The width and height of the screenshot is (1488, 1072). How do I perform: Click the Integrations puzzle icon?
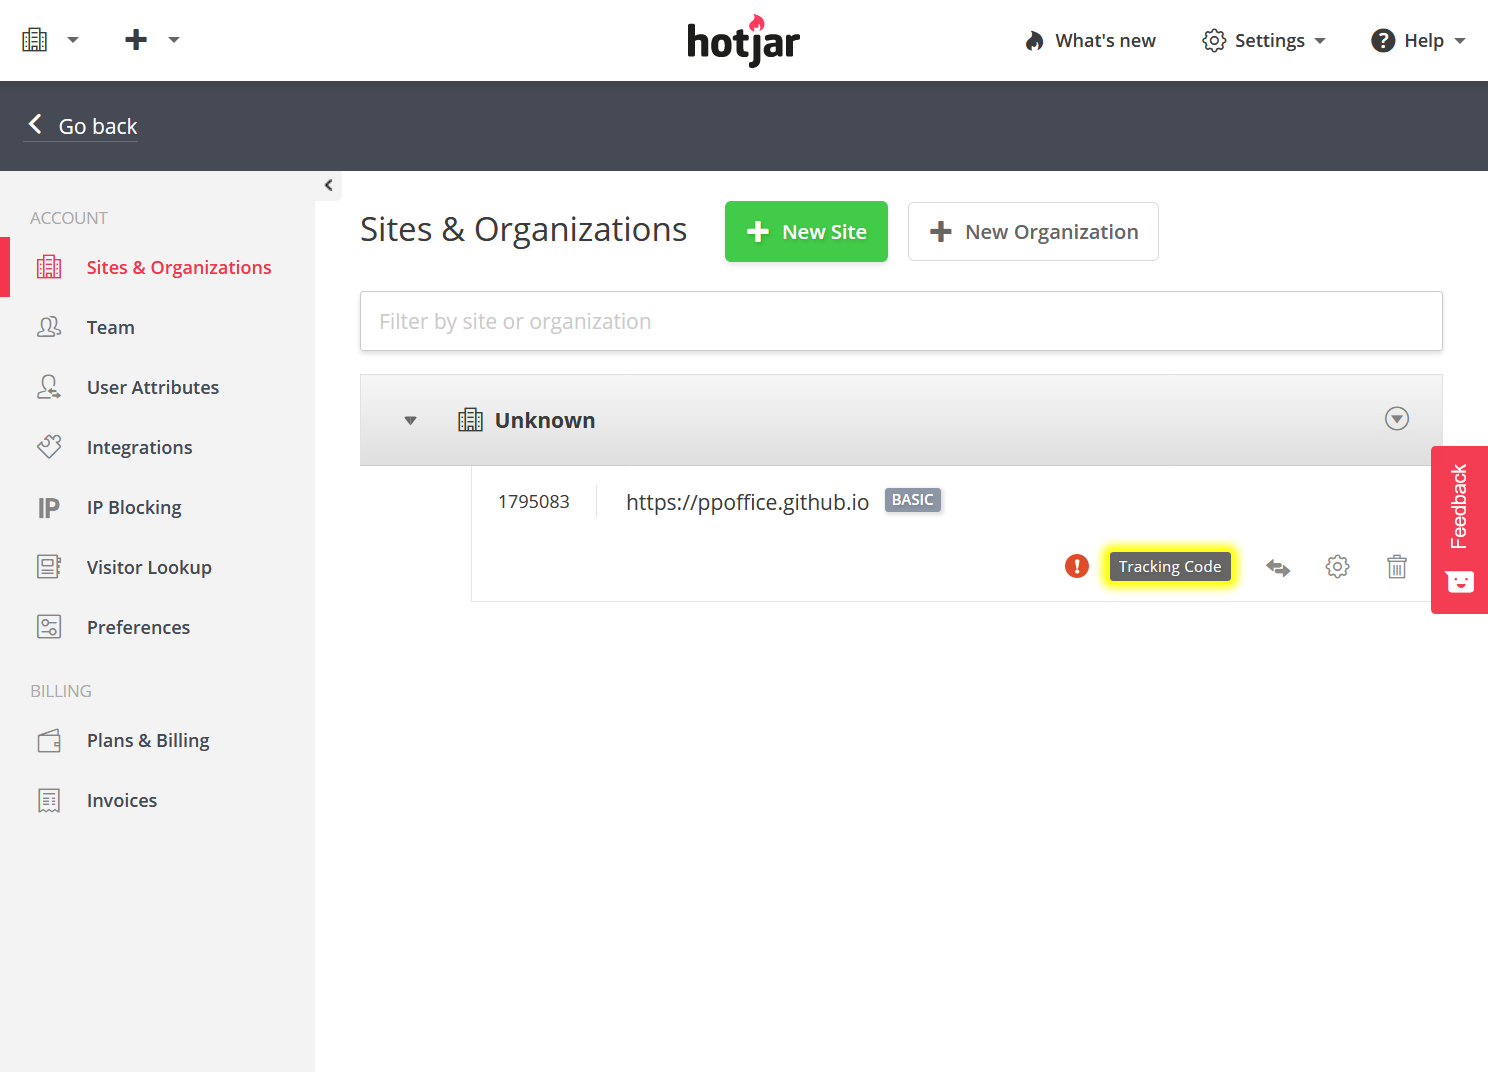[x=49, y=447]
